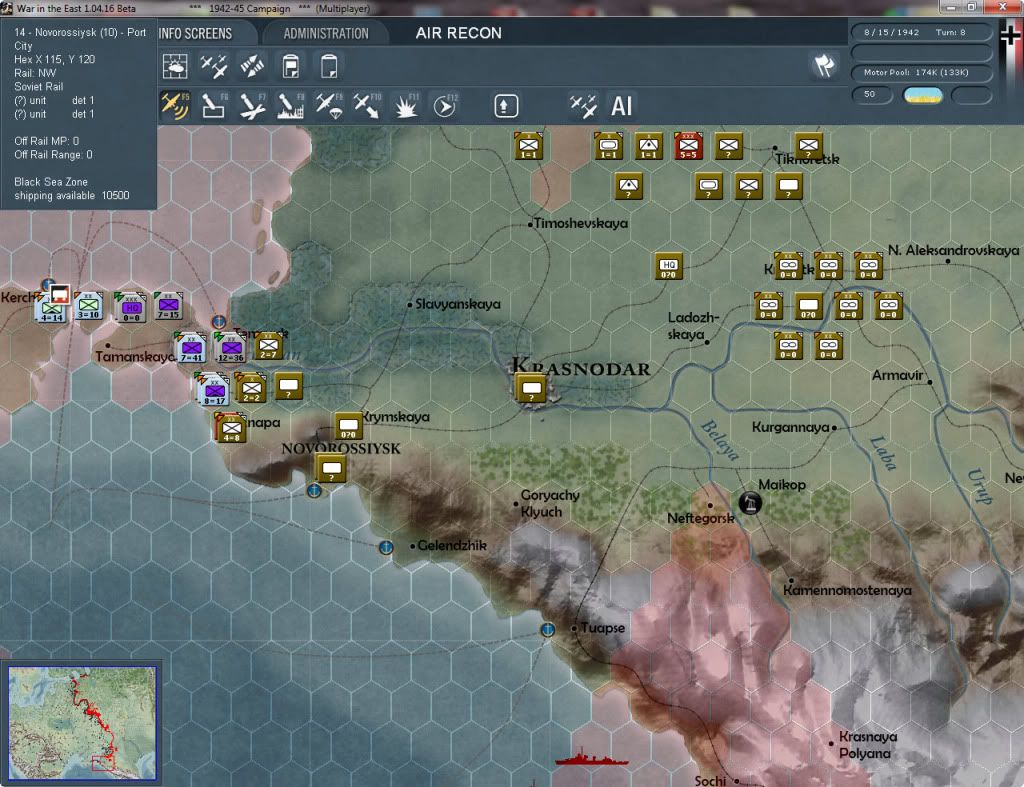The image size is (1024, 787).
Task: Open the ADMINISTRATION tab
Action: [x=326, y=33]
